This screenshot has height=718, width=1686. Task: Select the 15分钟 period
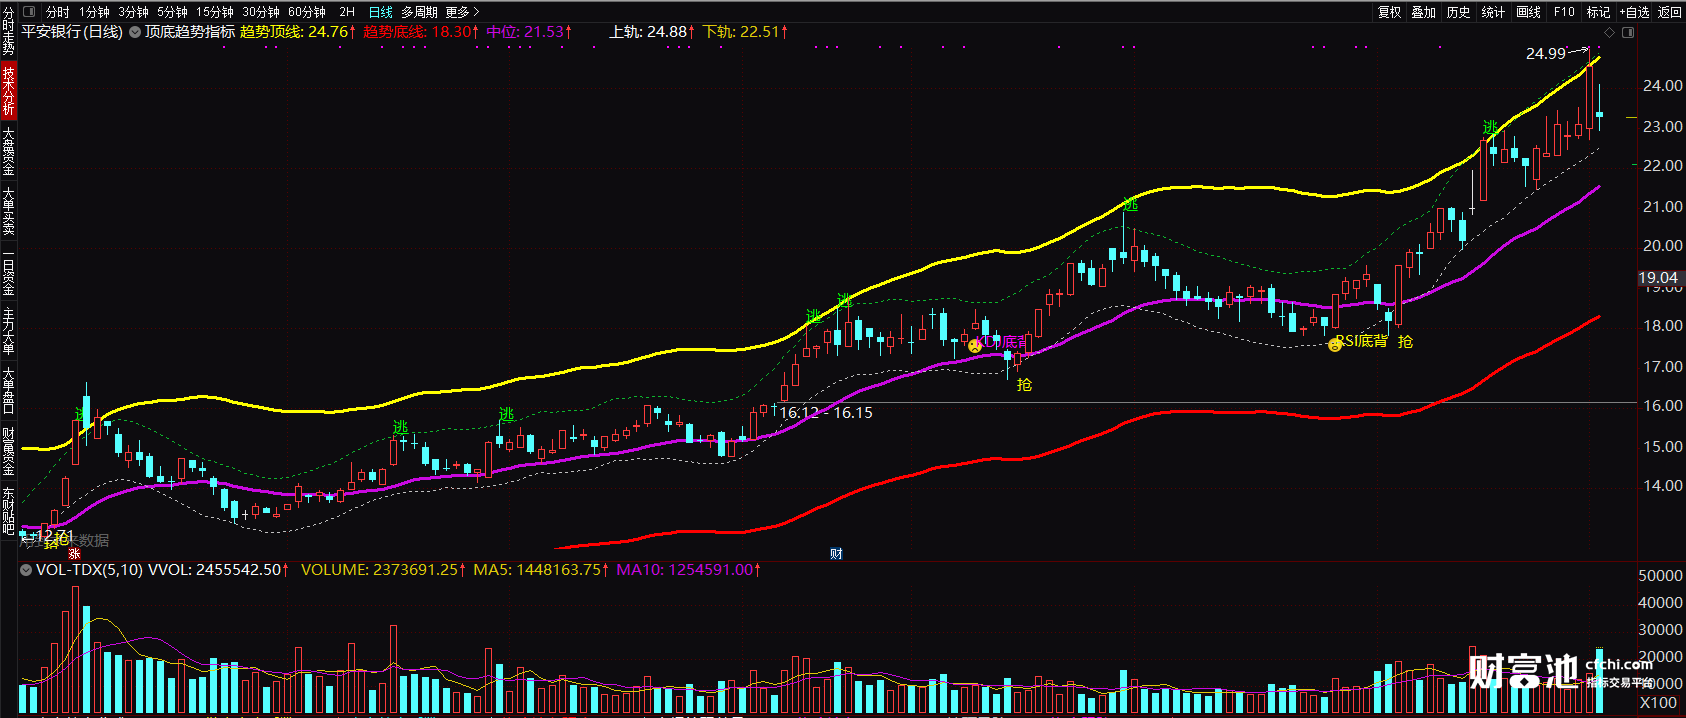[214, 12]
